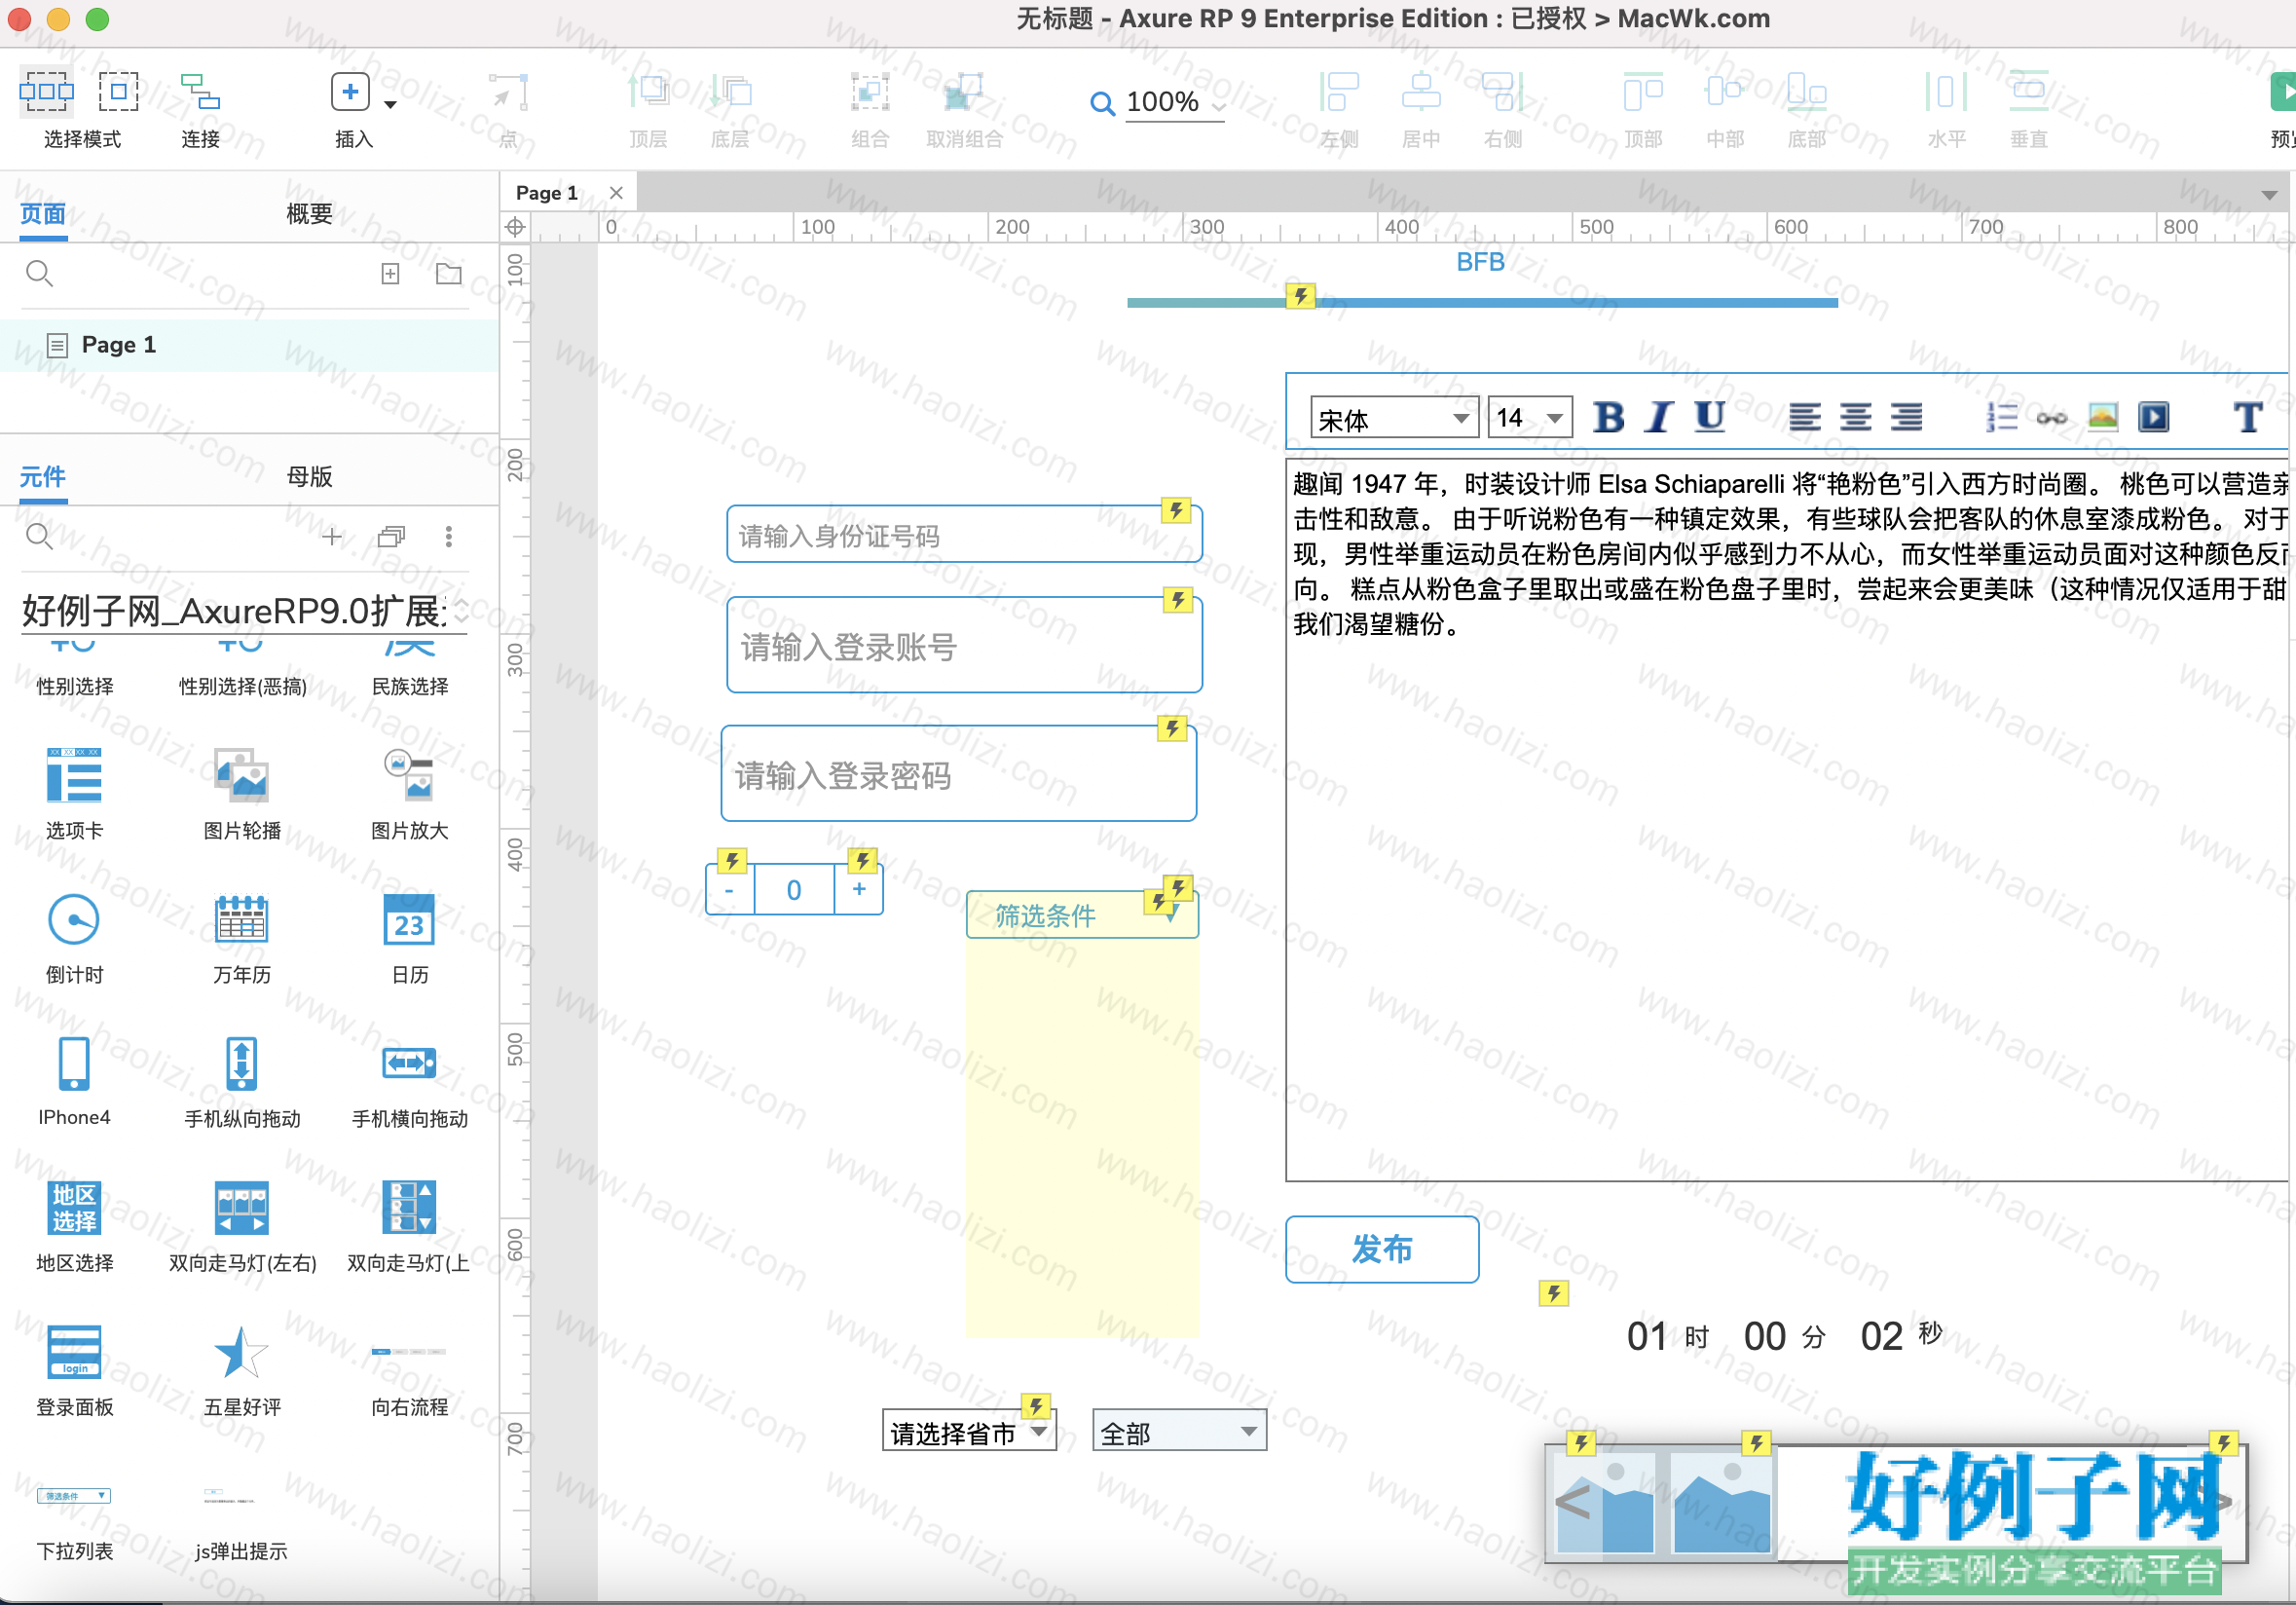Select the 选项卡 widget
The height and width of the screenshot is (1605, 2296).
click(x=74, y=794)
